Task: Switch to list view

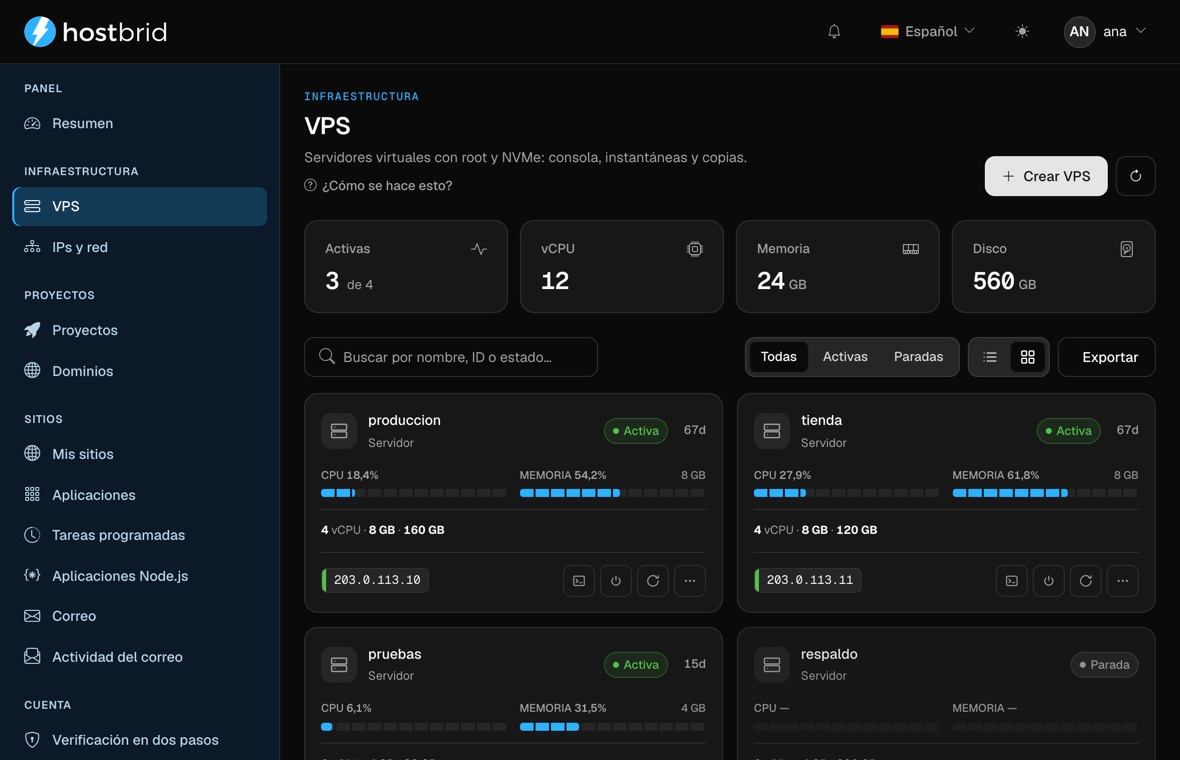Action: click(x=990, y=357)
